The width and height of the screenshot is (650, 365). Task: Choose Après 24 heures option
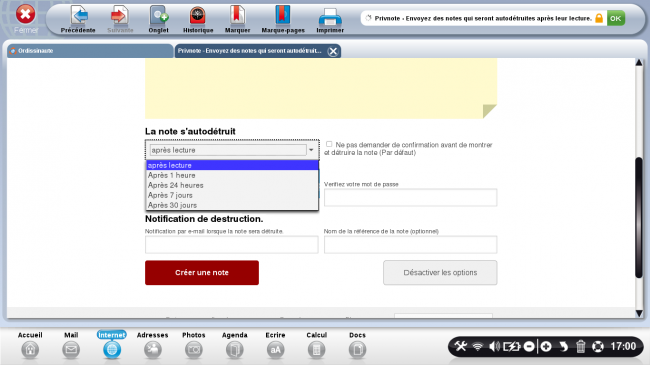(x=232, y=185)
